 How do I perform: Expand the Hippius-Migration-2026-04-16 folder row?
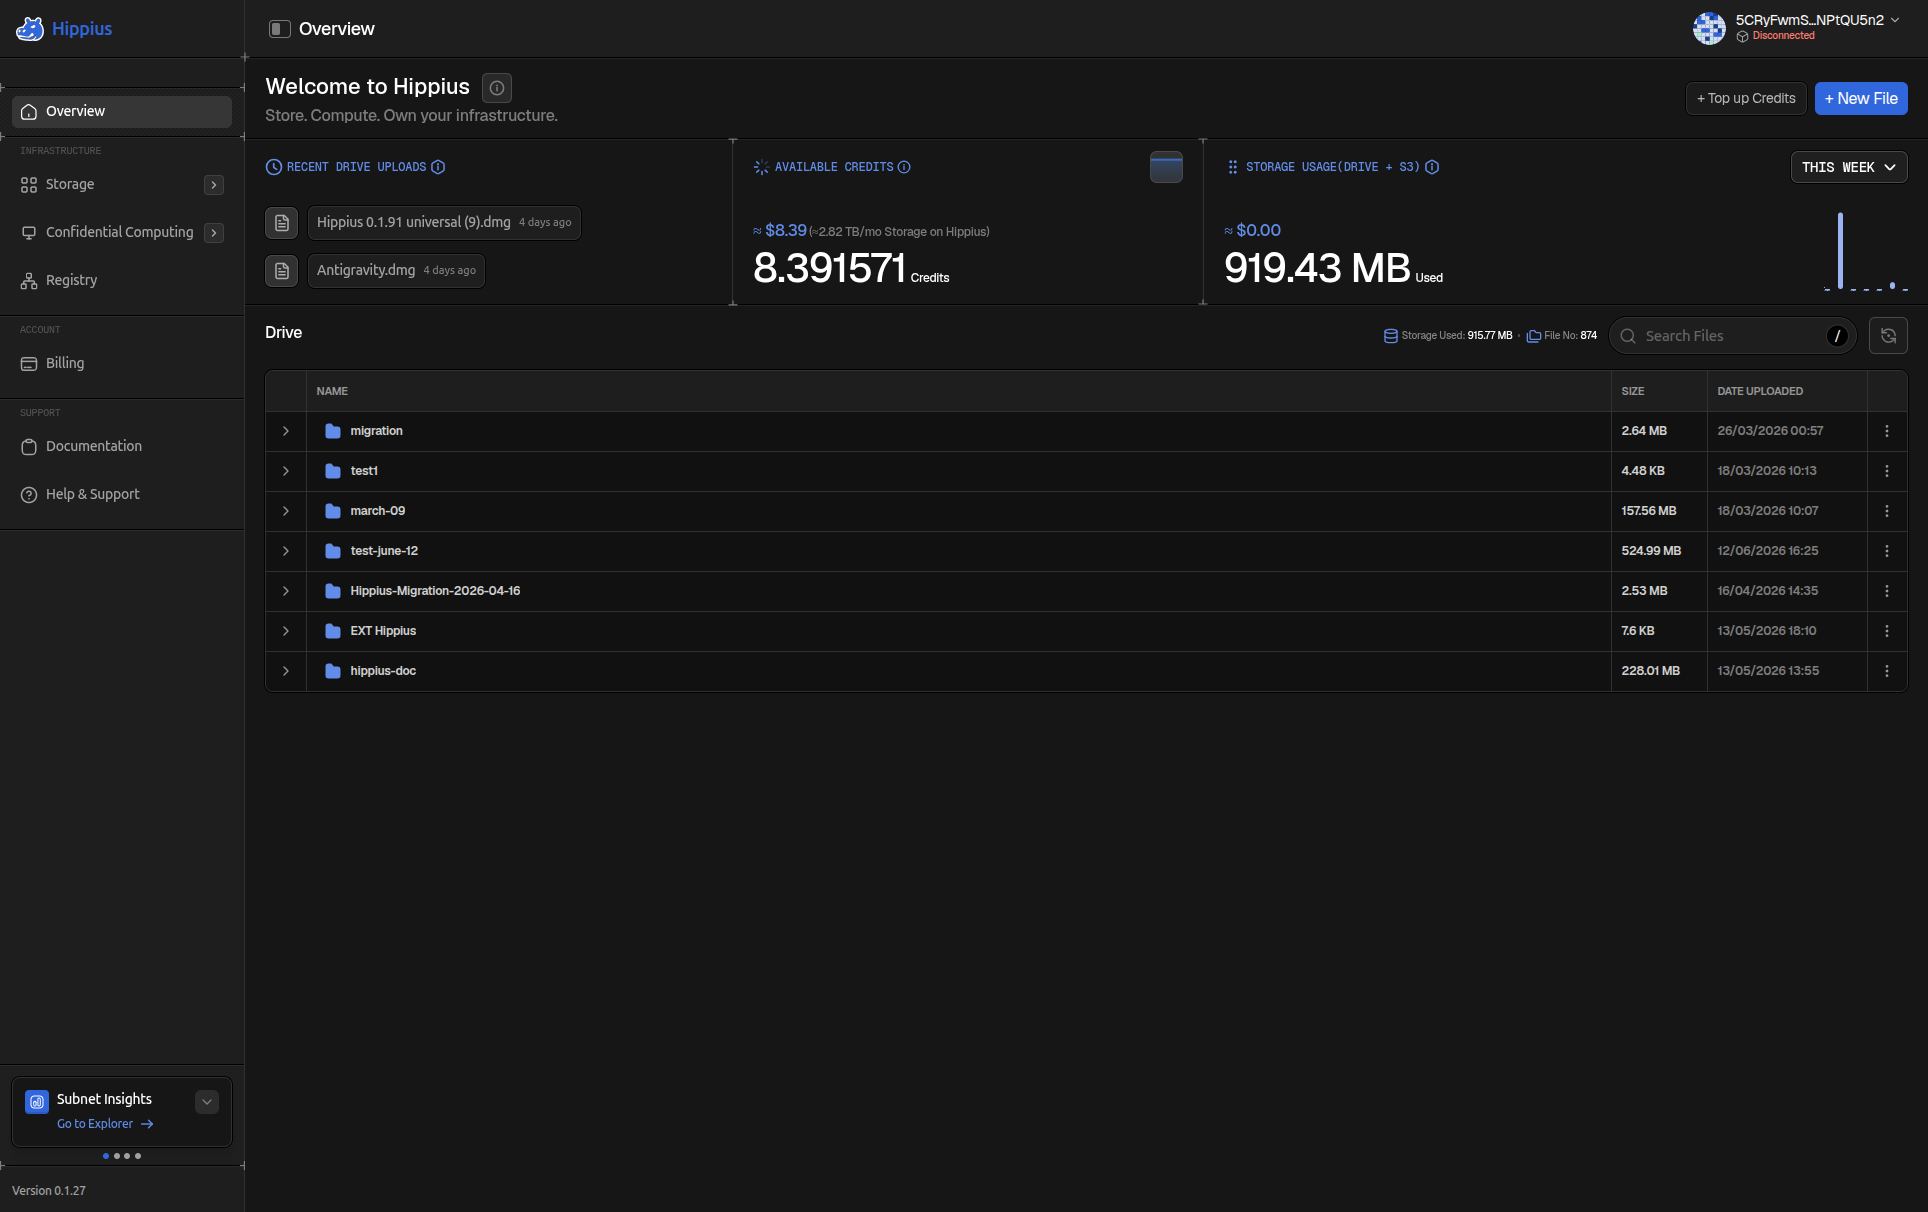tap(286, 591)
